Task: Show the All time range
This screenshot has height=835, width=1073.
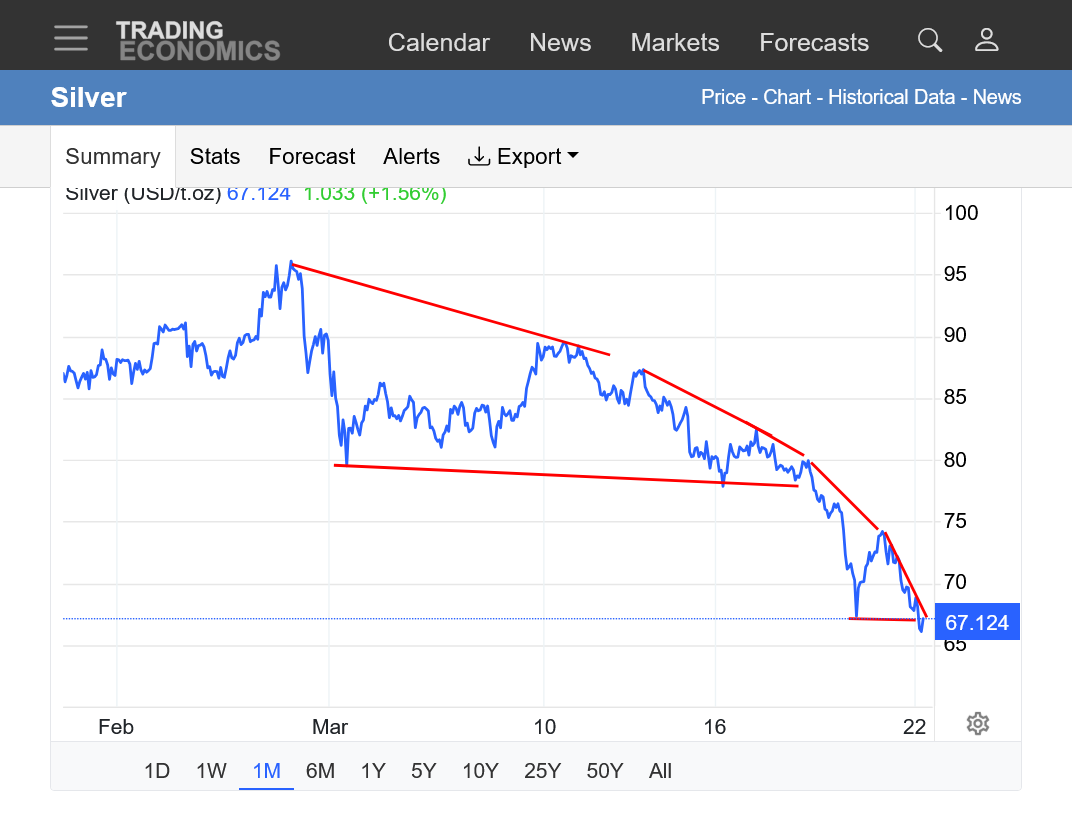Action: point(660,771)
